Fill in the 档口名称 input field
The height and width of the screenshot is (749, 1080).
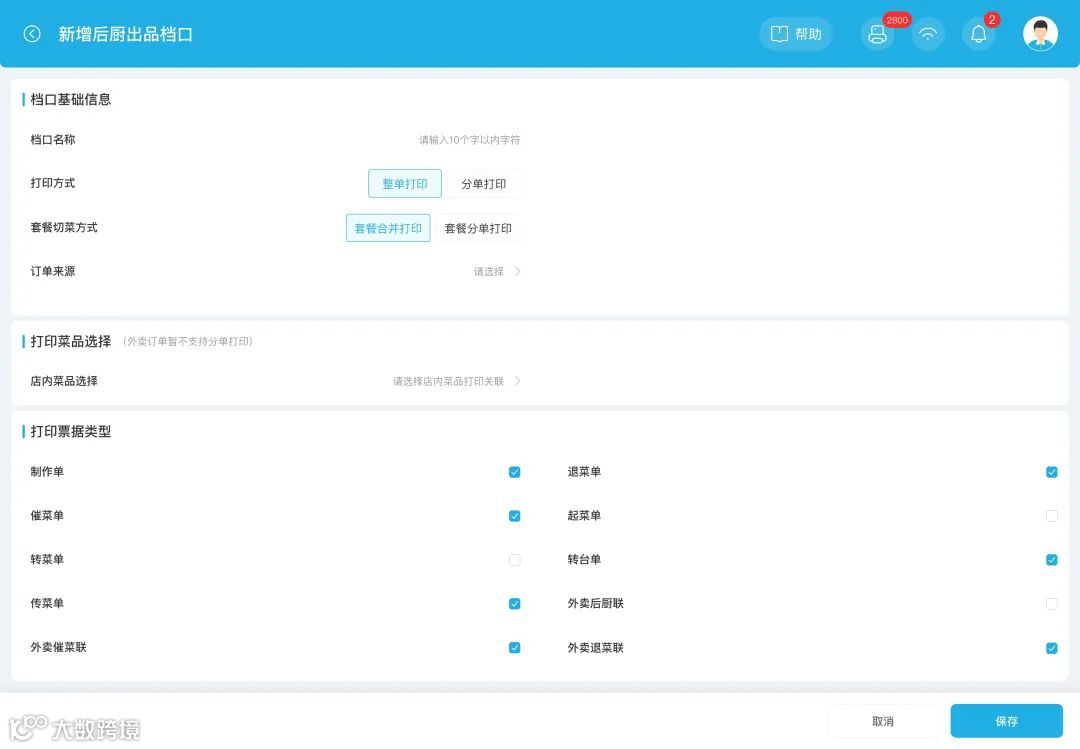(x=469, y=140)
